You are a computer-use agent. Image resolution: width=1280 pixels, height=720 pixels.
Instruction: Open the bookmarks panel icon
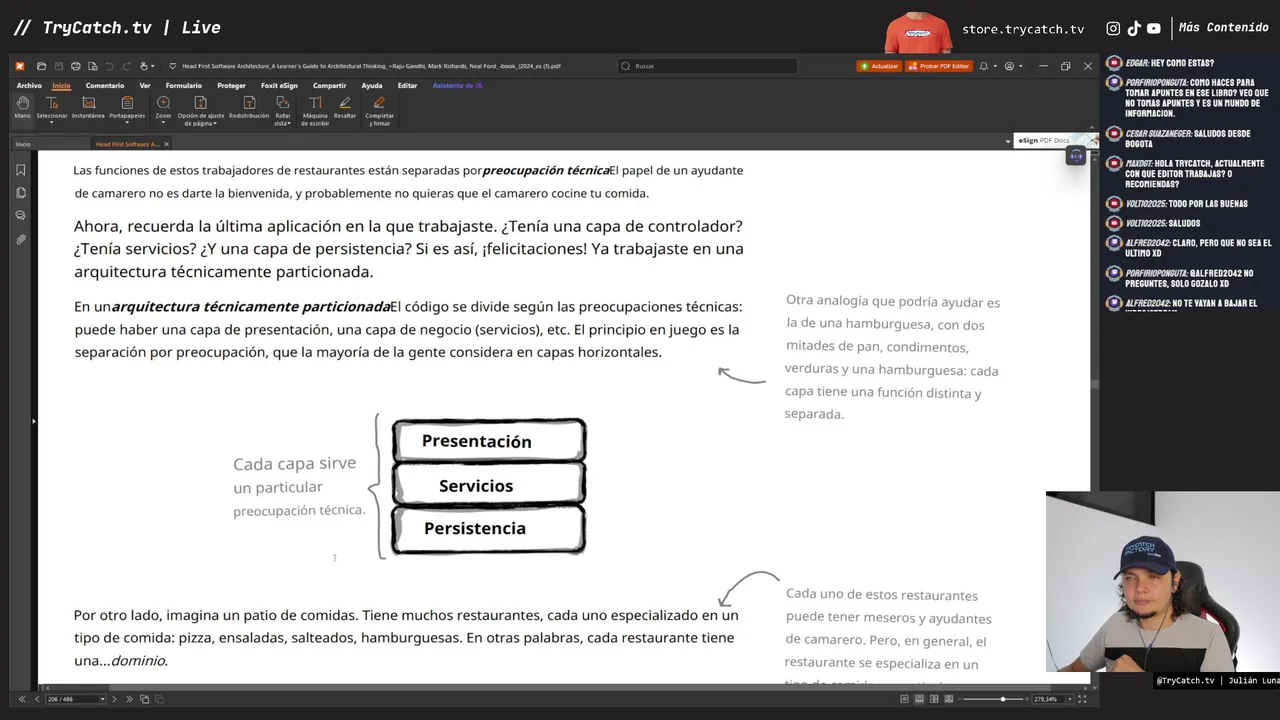click(21, 170)
